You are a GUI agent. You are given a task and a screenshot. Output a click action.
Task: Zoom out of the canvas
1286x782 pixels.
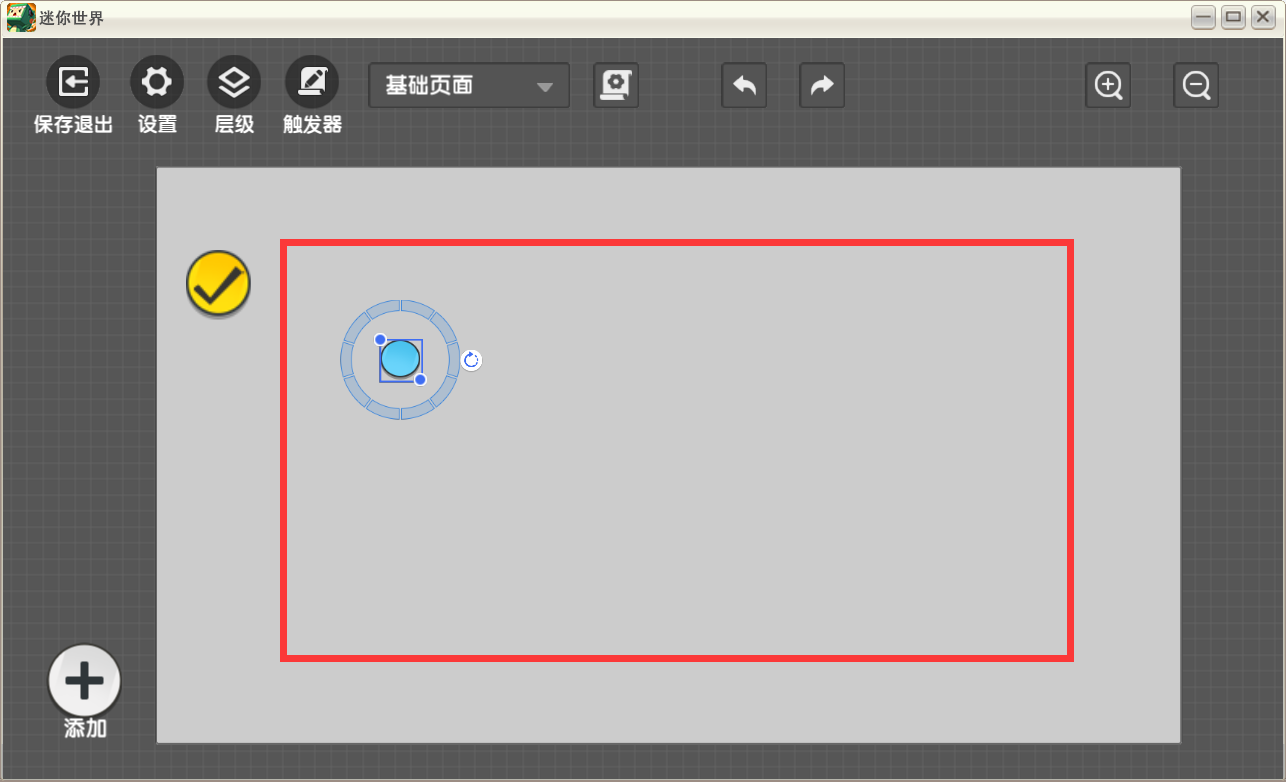[1196, 85]
